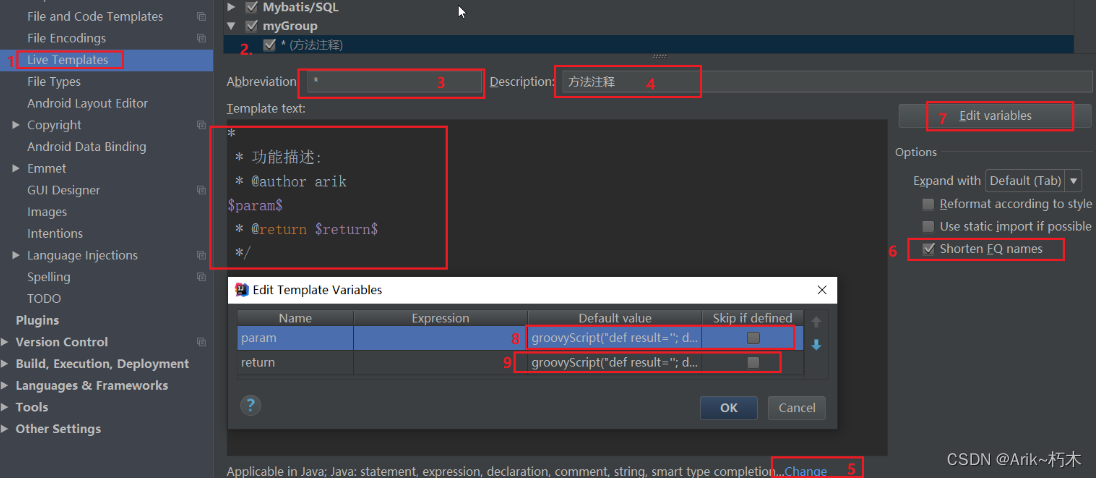Open Intentions settings
The height and width of the screenshot is (478, 1098).
(x=55, y=233)
